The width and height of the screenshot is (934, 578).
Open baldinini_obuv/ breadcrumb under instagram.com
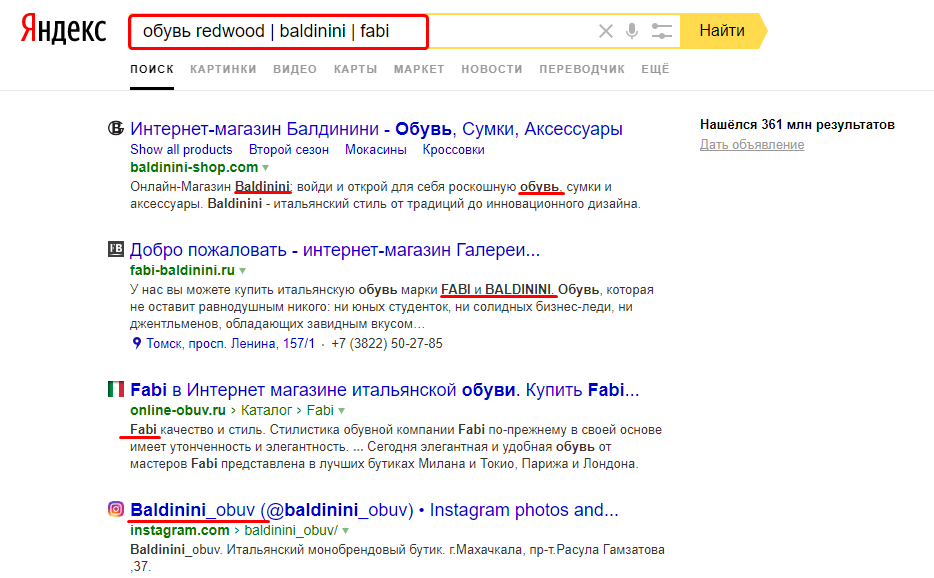pos(291,530)
